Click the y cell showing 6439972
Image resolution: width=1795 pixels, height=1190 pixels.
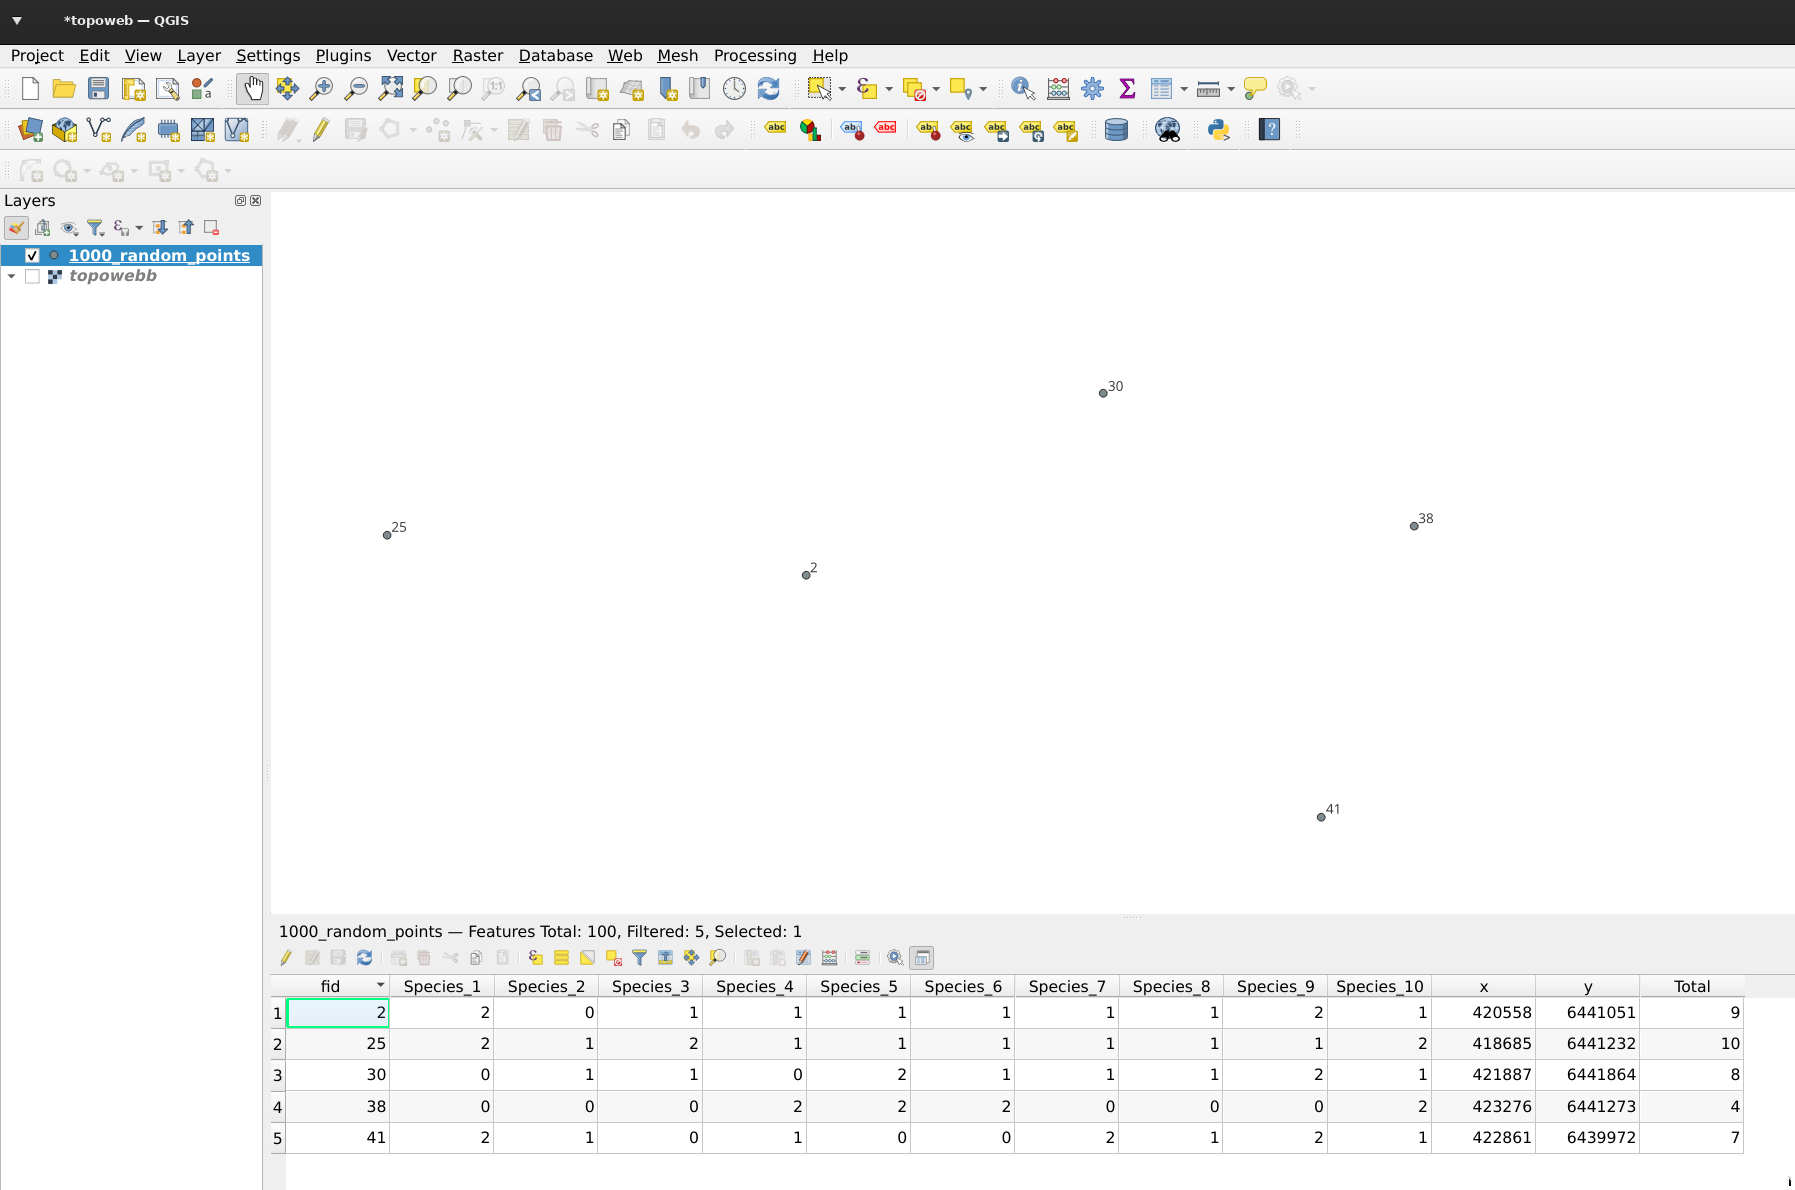pos(1588,1138)
